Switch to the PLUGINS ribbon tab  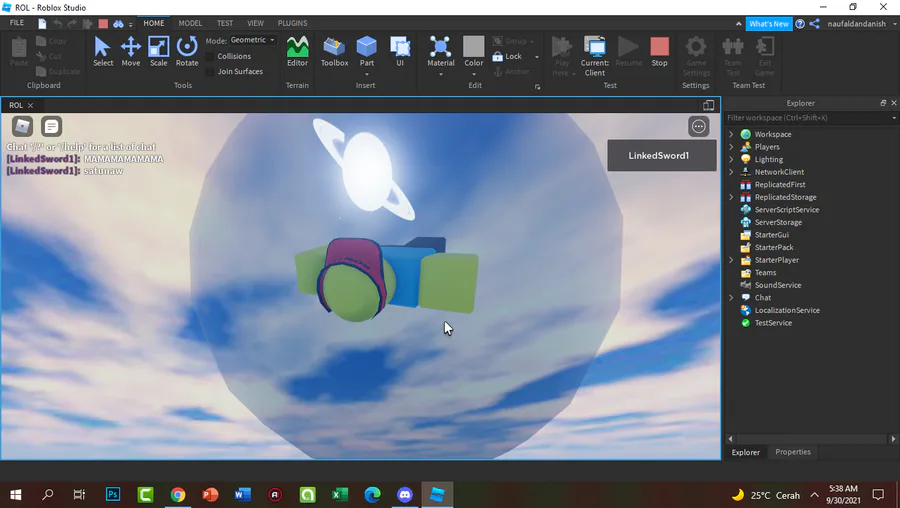pos(292,24)
